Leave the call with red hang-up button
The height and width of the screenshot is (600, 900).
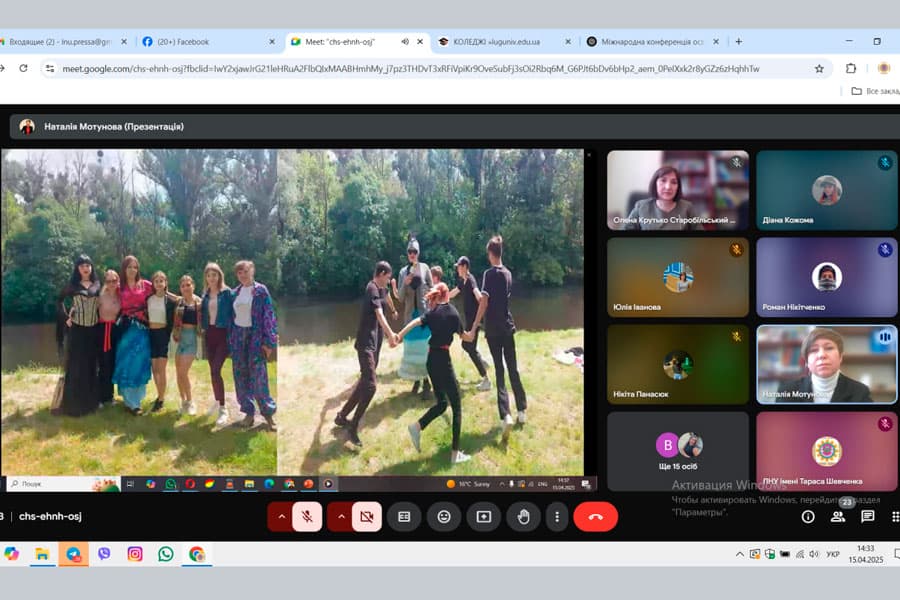(596, 517)
